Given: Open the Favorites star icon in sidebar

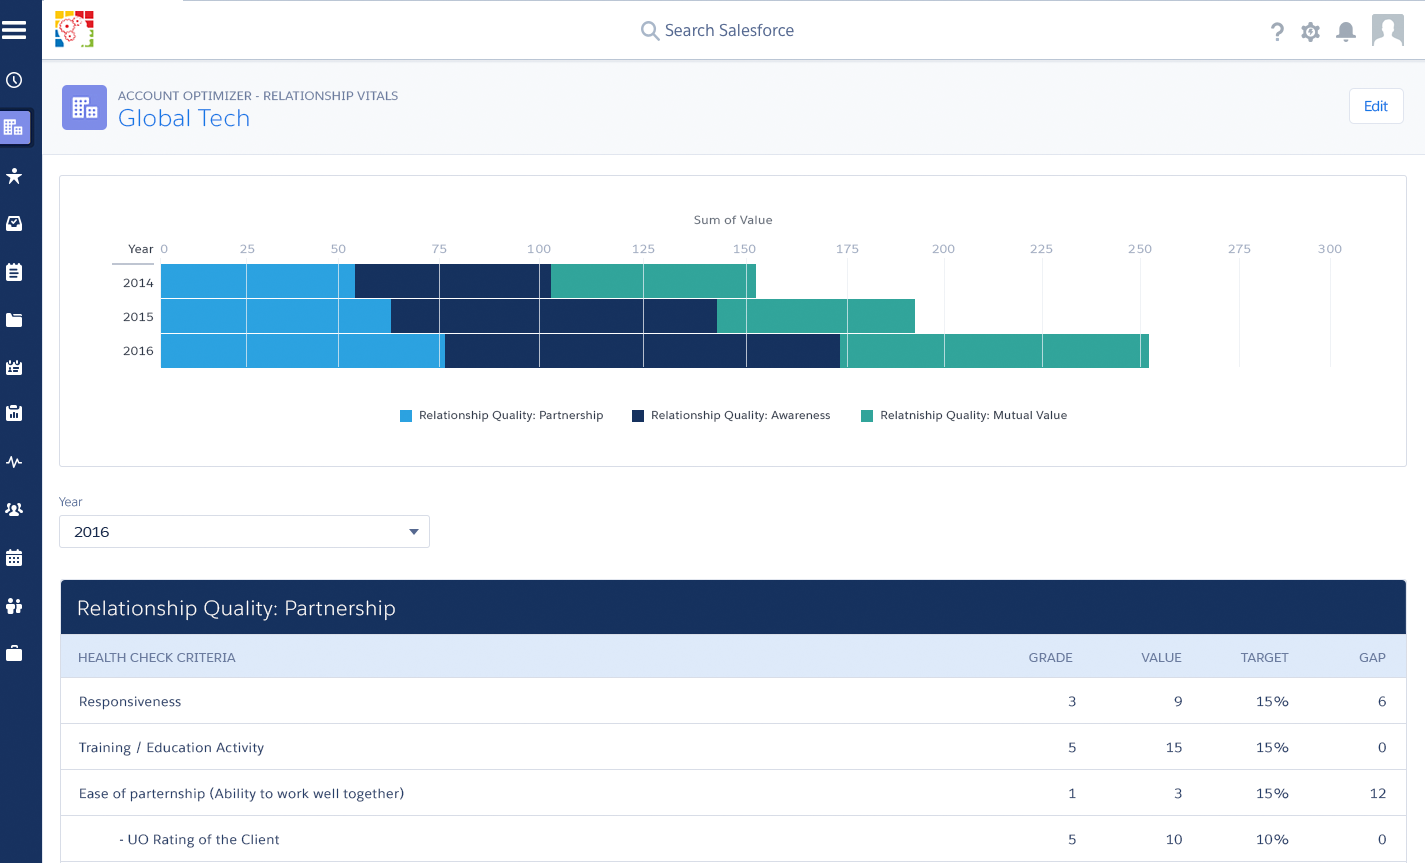Looking at the screenshot, I should [15, 175].
